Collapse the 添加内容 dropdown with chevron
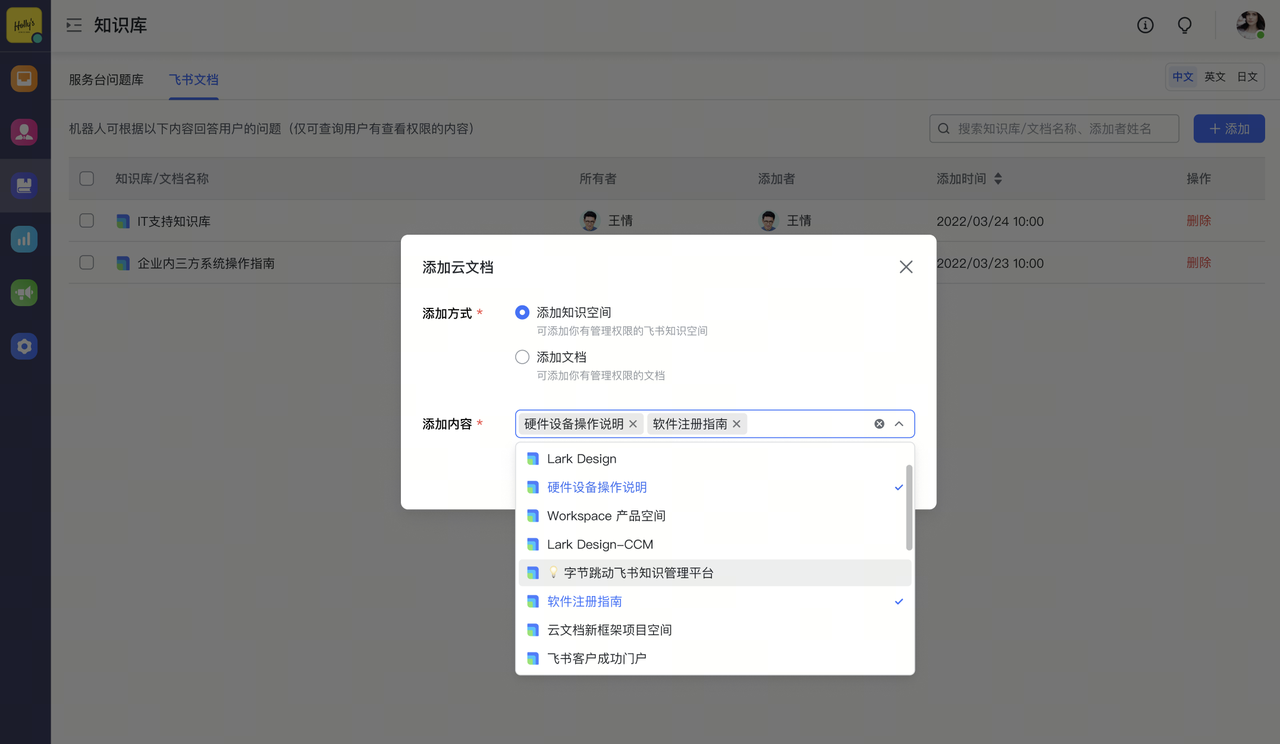 899,424
